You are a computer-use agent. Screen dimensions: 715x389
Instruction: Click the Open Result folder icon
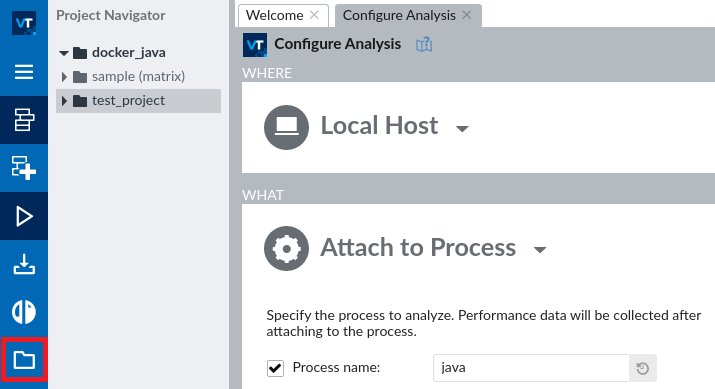tap(24, 360)
